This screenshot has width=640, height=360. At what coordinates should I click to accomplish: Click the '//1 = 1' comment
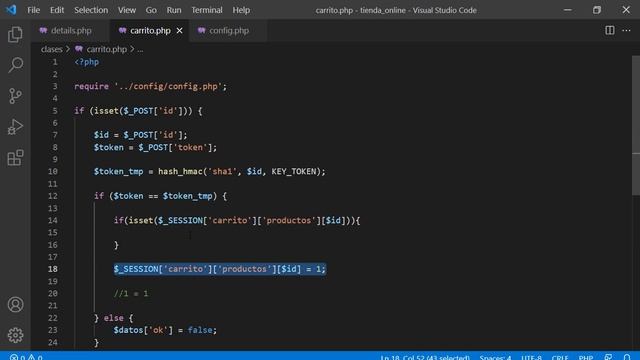[x=131, y=293]
